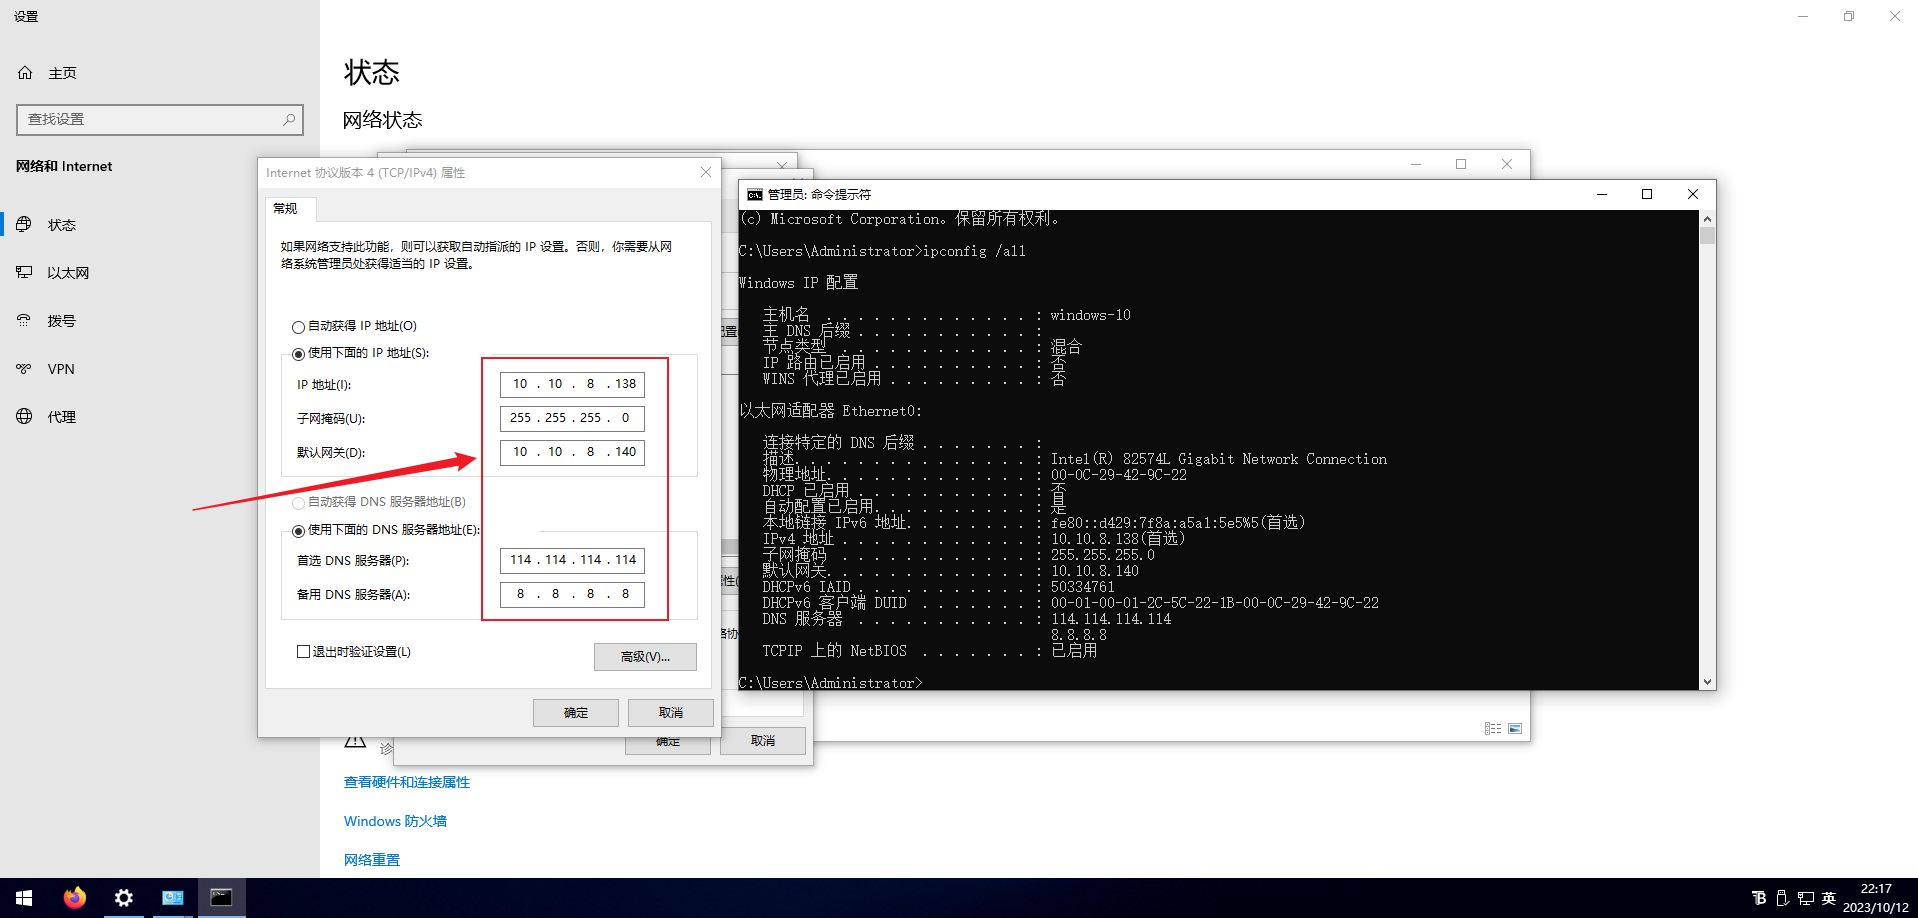Click the Command Prompt scrollbar down arrow

click(x=1707, y=681)
